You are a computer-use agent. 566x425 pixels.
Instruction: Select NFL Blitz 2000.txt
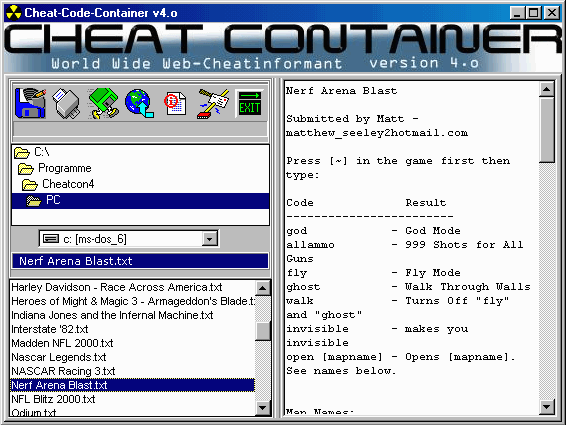point(132,399)
